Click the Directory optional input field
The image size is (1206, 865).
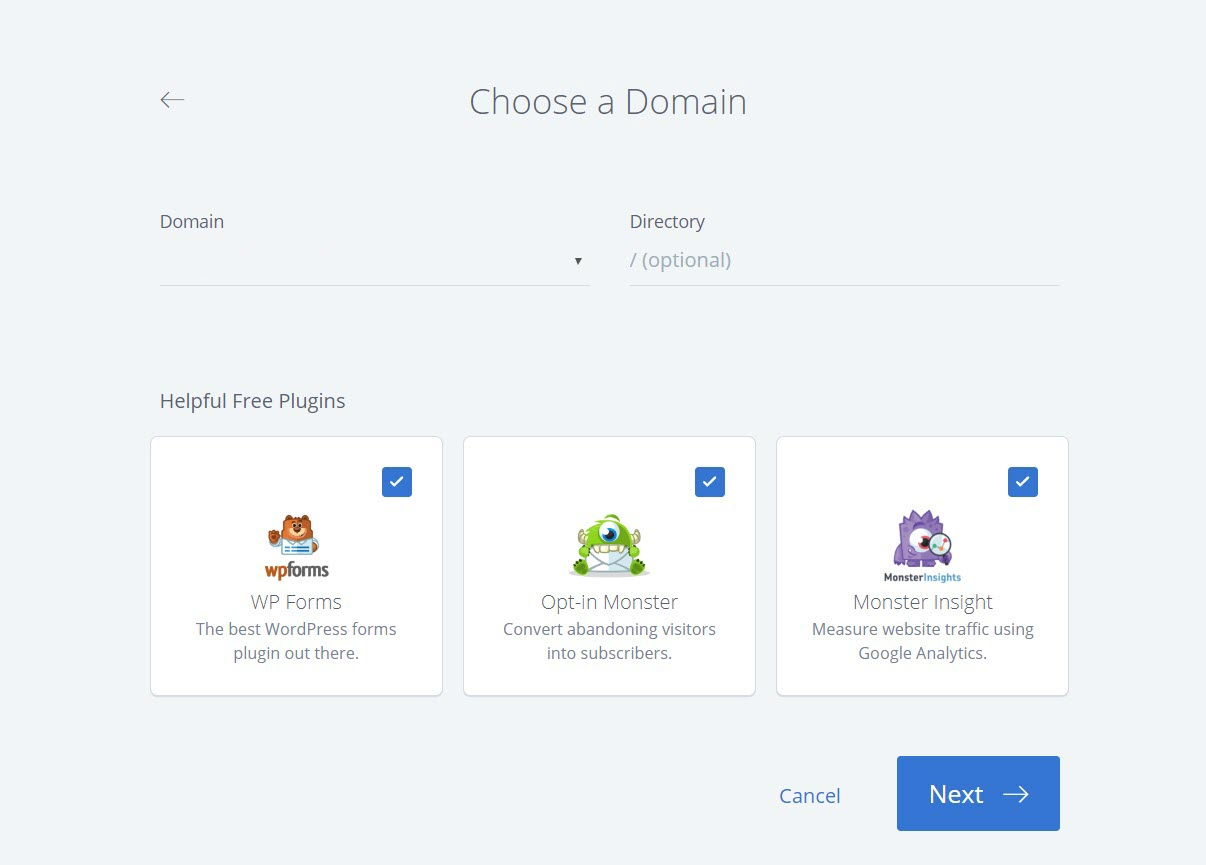(x=845, y=259)
